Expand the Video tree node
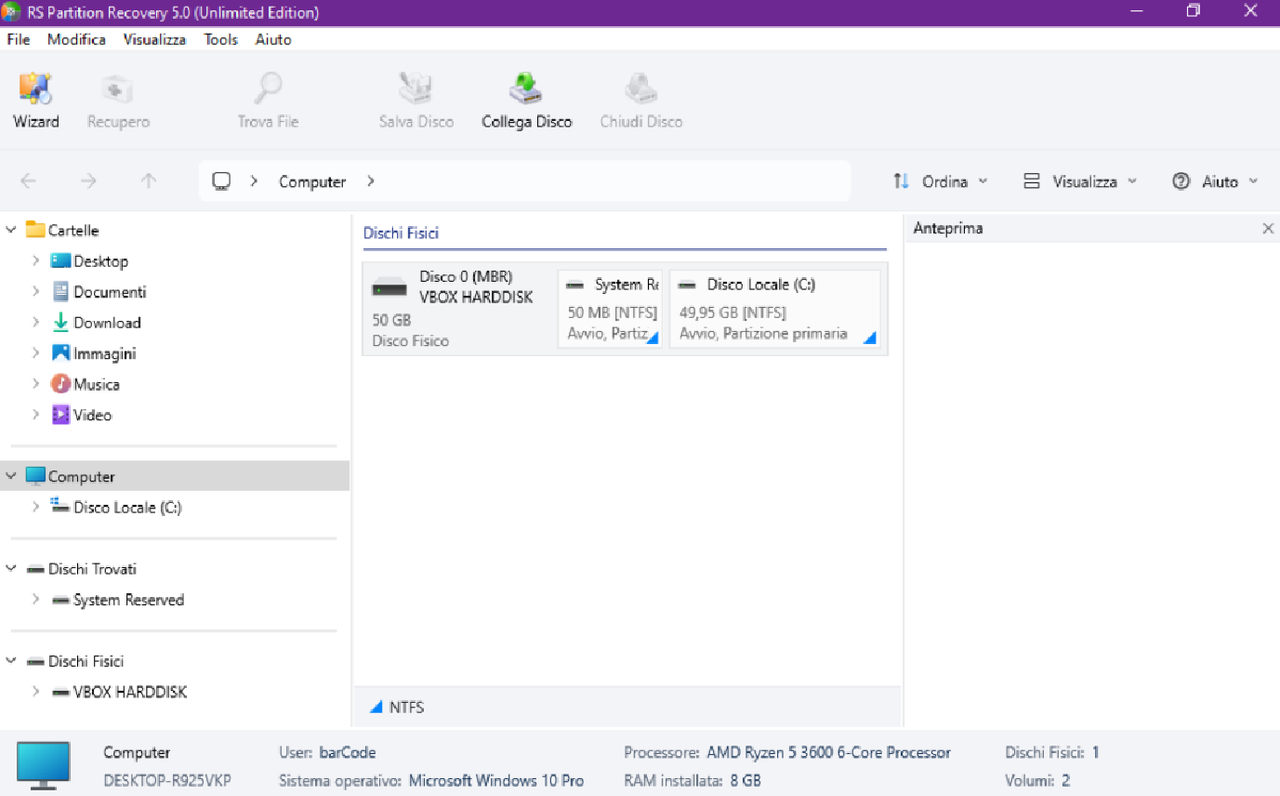This screenshot has height=796, width=1280. 36,415
